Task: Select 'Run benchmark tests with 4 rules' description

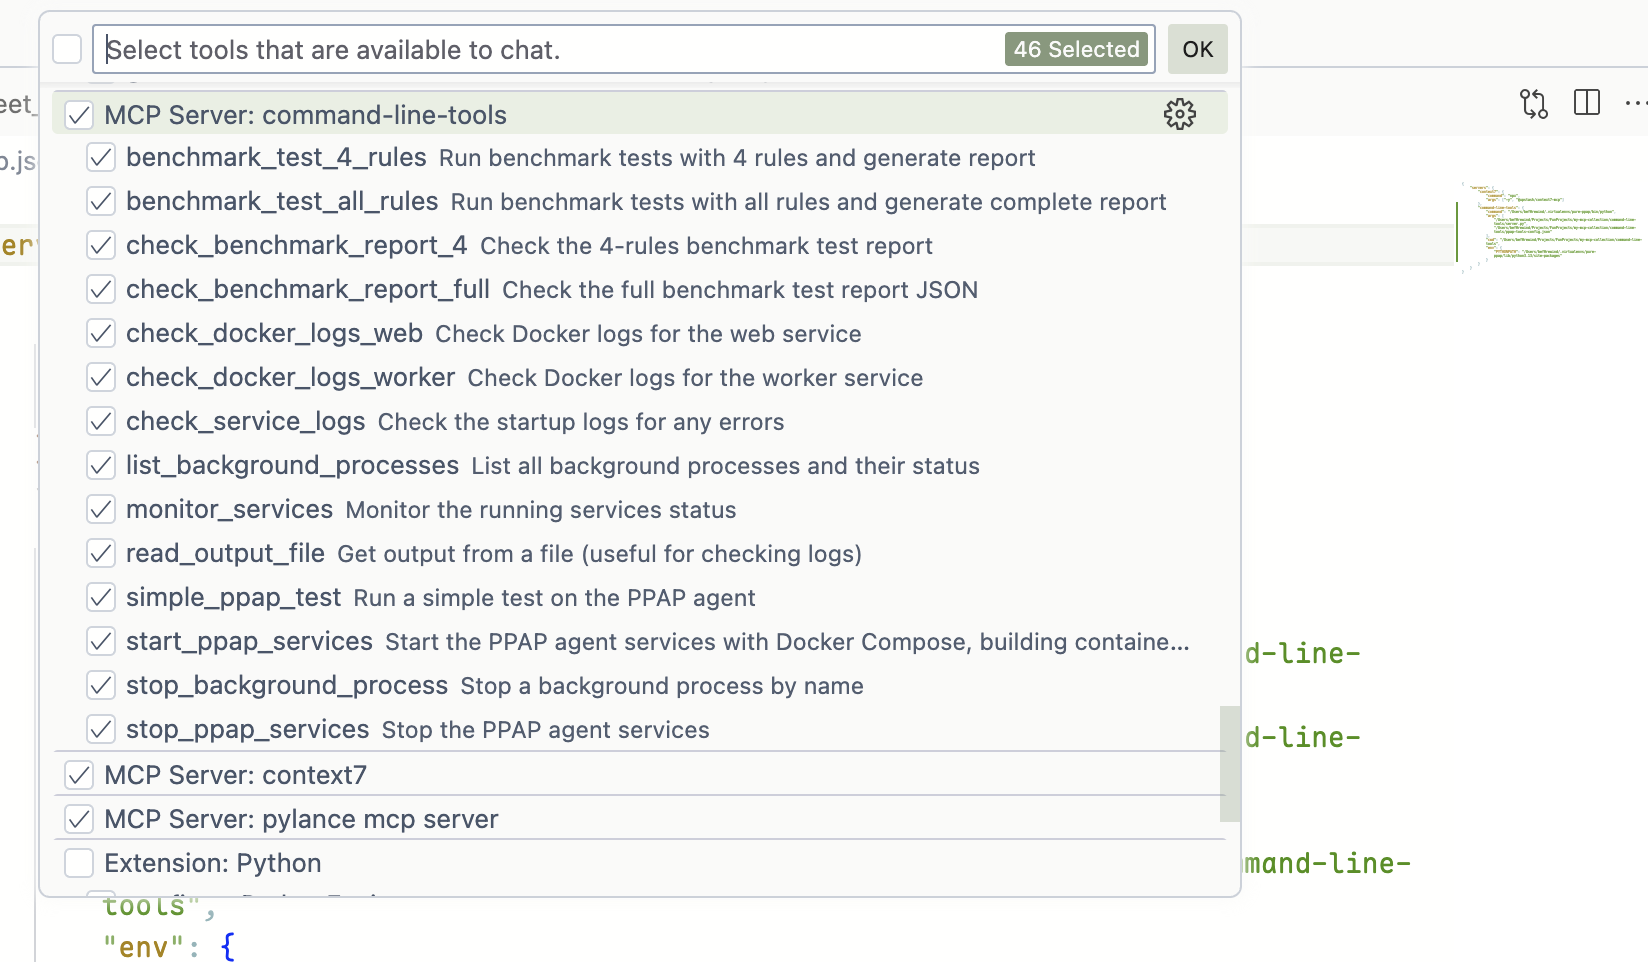Action: pyautogui.click(x=737, y=158)
